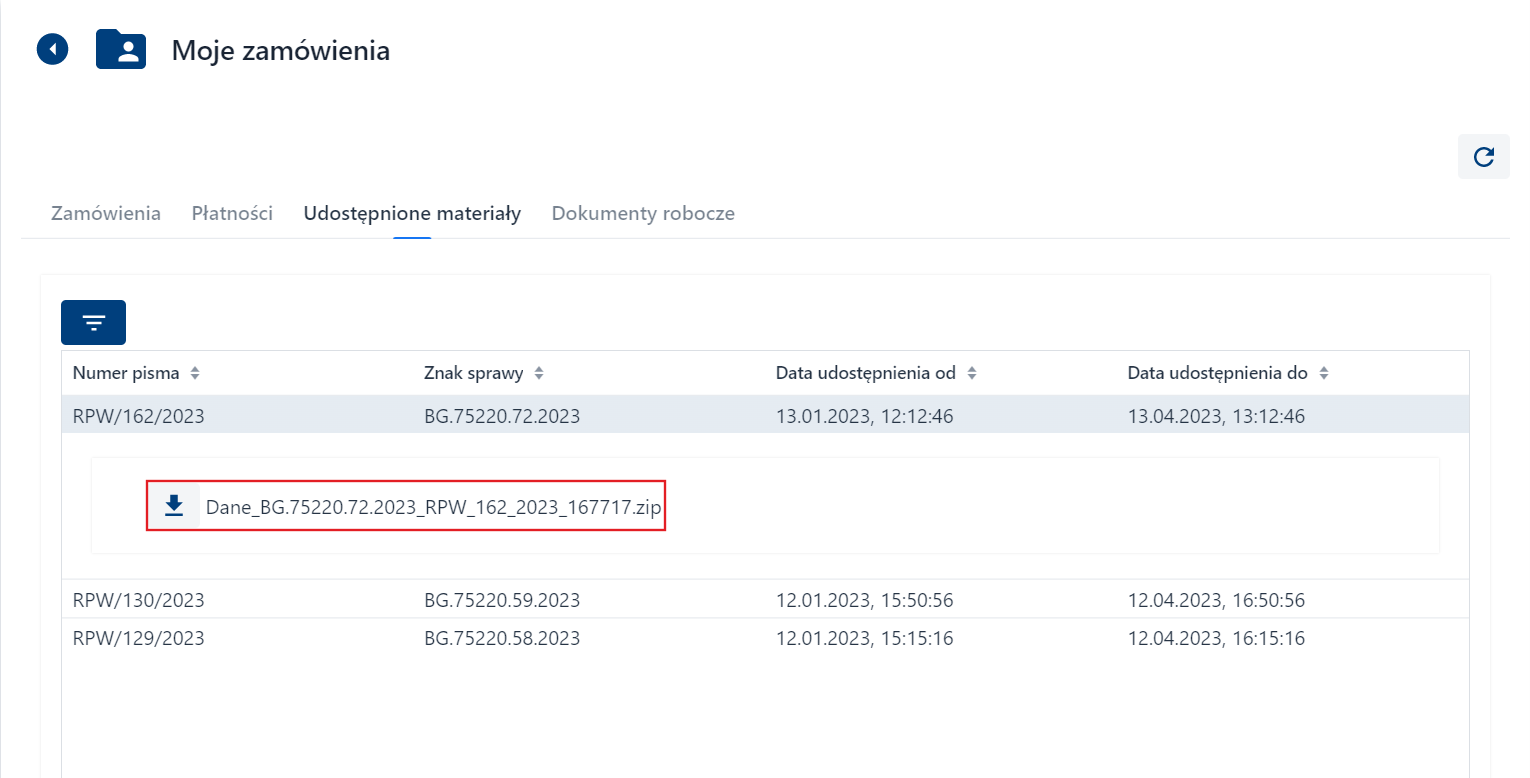Select the Udostępnione materiały tab
The width and height of the screenshot is (1530, 778).
point(412,214)
